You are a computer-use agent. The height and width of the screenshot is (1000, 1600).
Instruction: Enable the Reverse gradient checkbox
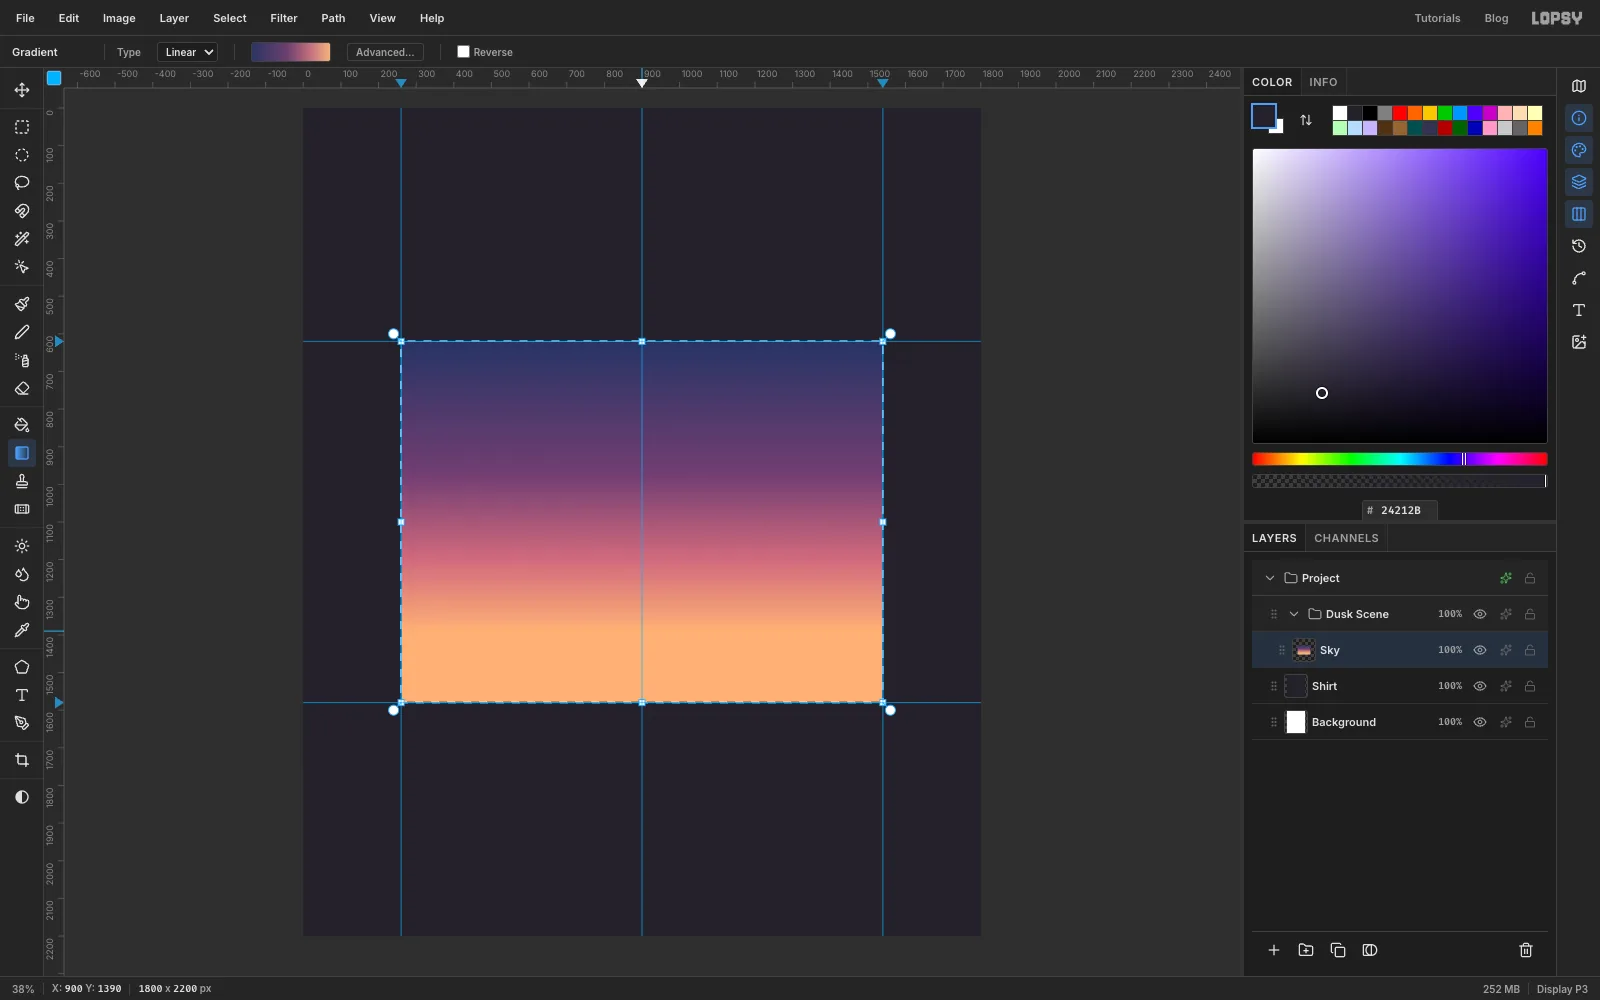[x=463, y=52]
